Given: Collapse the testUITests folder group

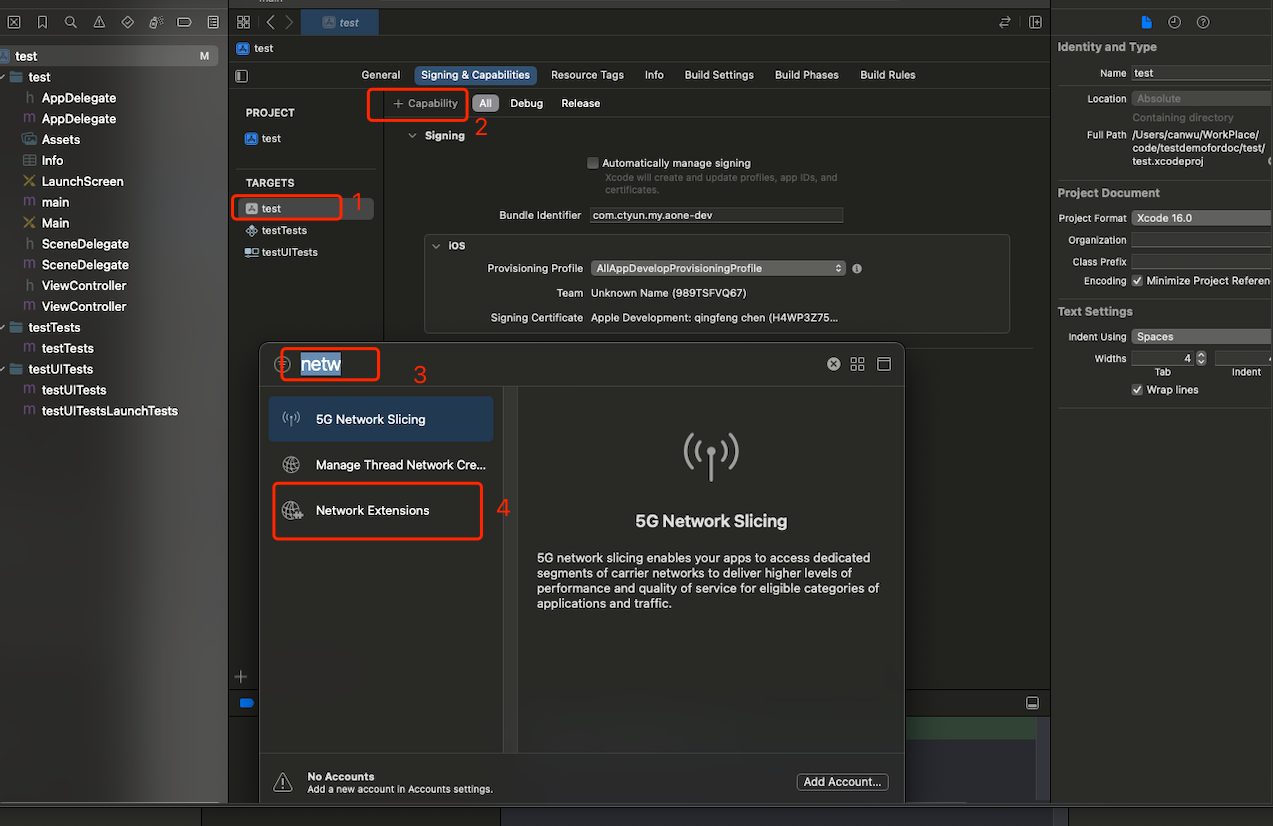Looking at the screenshot, I should pos(4,369).
